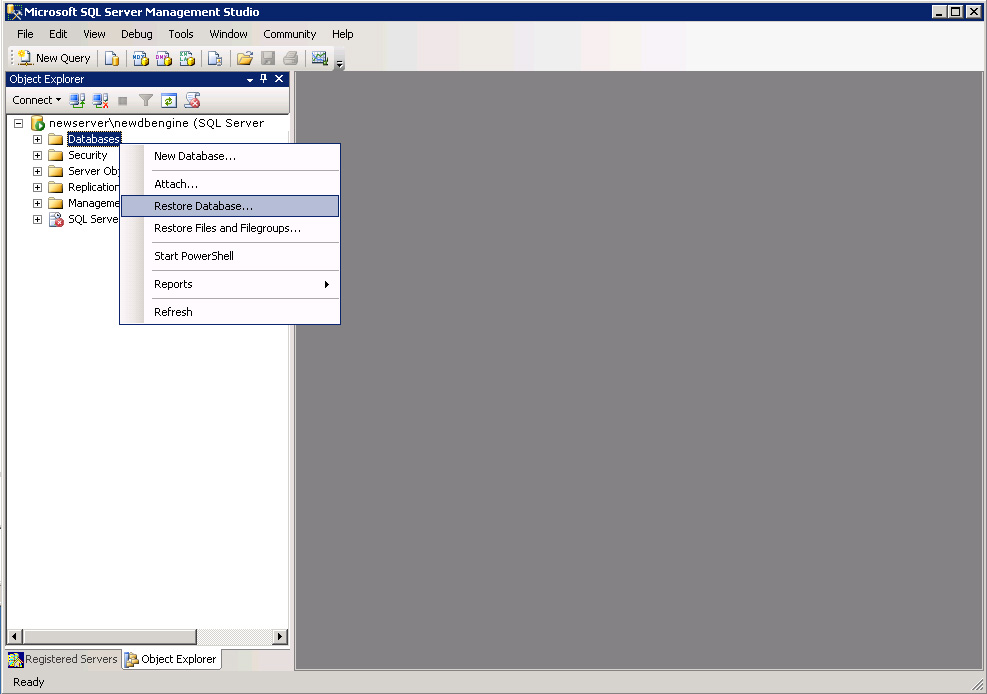Open the toolbar options overflow arrow
Screen dimensions: 987x694
click(340, 63)
